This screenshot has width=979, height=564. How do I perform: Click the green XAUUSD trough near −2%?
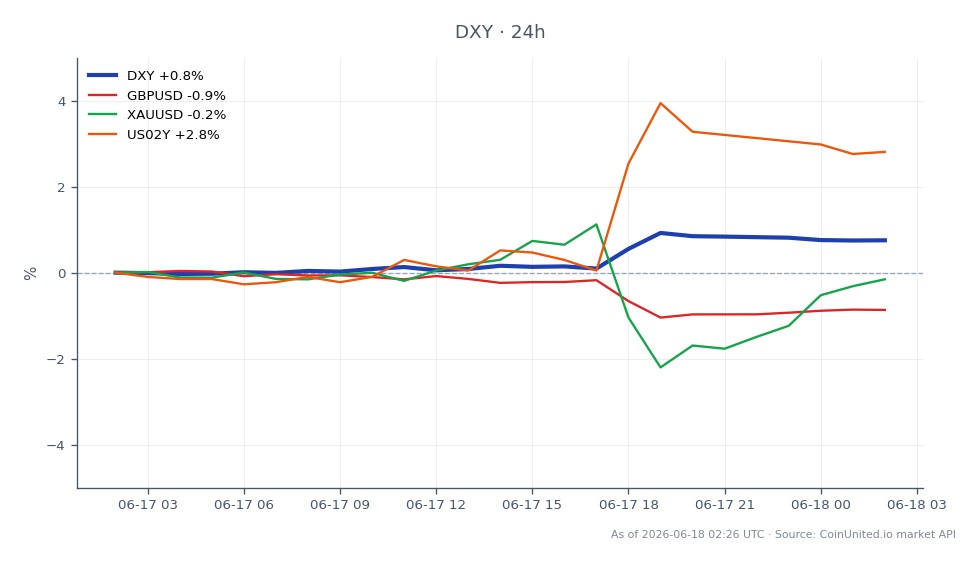pyautogui.click(x=661, y=367)
